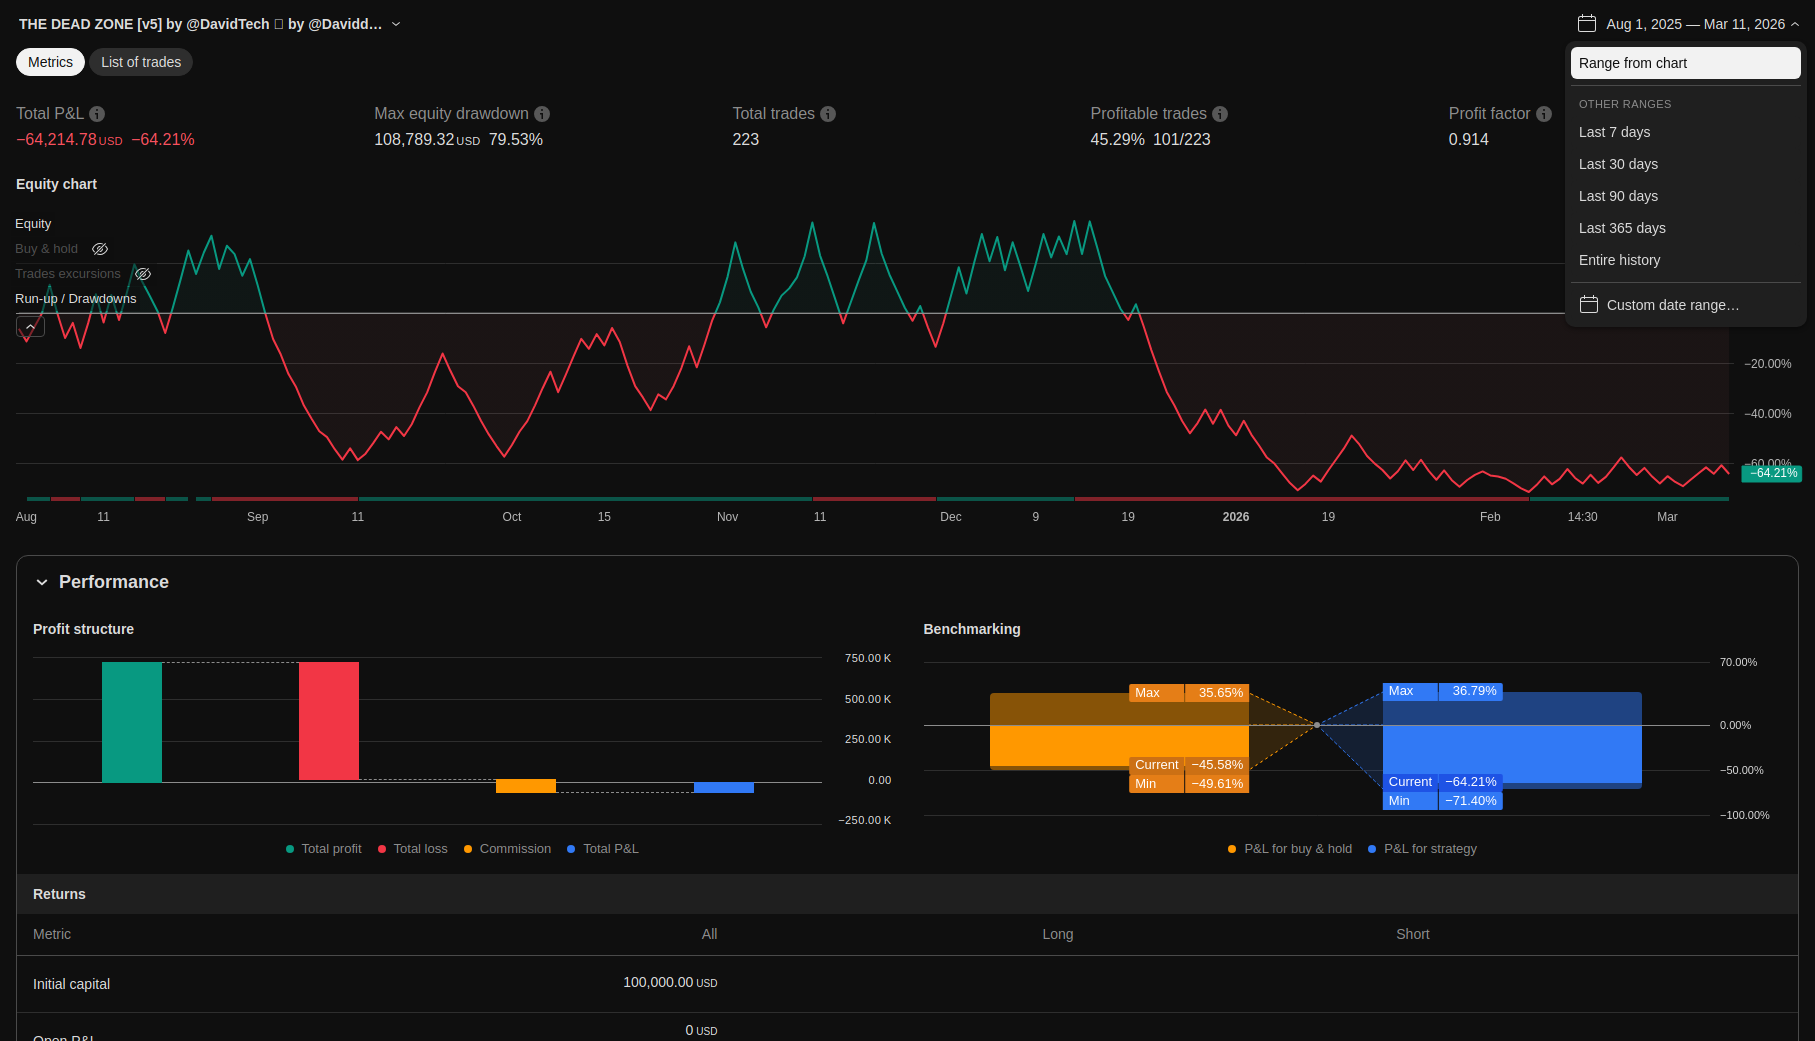Click the Profitable trades info icon
Screen dimensions: 1815x1041
coord(1220,114)
